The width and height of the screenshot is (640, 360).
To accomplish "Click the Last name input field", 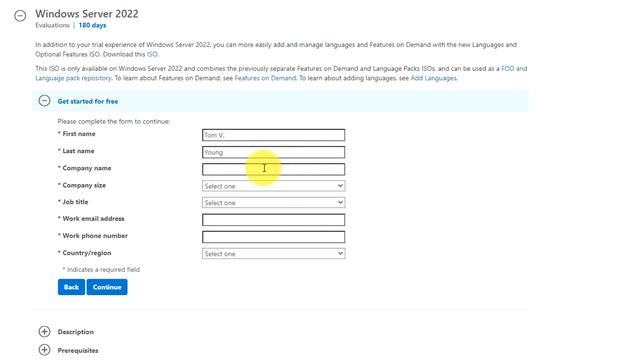I will click(x=273, y=152).
